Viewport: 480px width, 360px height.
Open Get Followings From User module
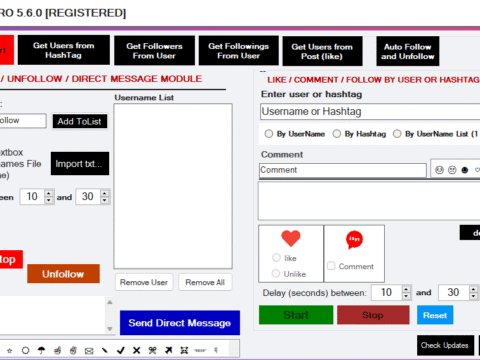tap(239, 51)
